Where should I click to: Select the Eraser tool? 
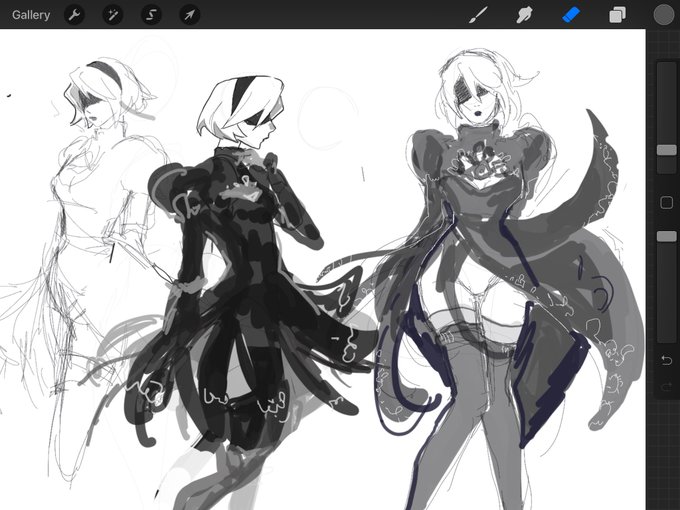[x=571, y=15]
